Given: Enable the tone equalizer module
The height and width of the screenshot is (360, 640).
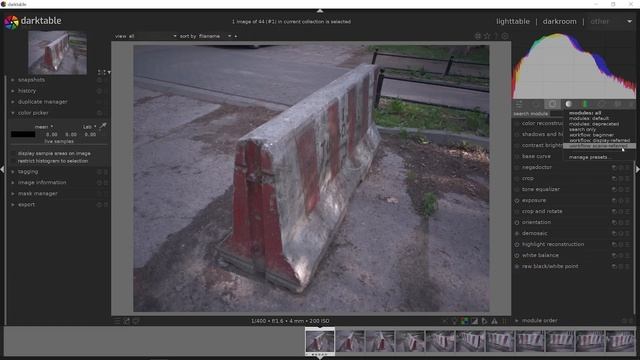Looking at the screenshot, I should (x=517, y=189).
